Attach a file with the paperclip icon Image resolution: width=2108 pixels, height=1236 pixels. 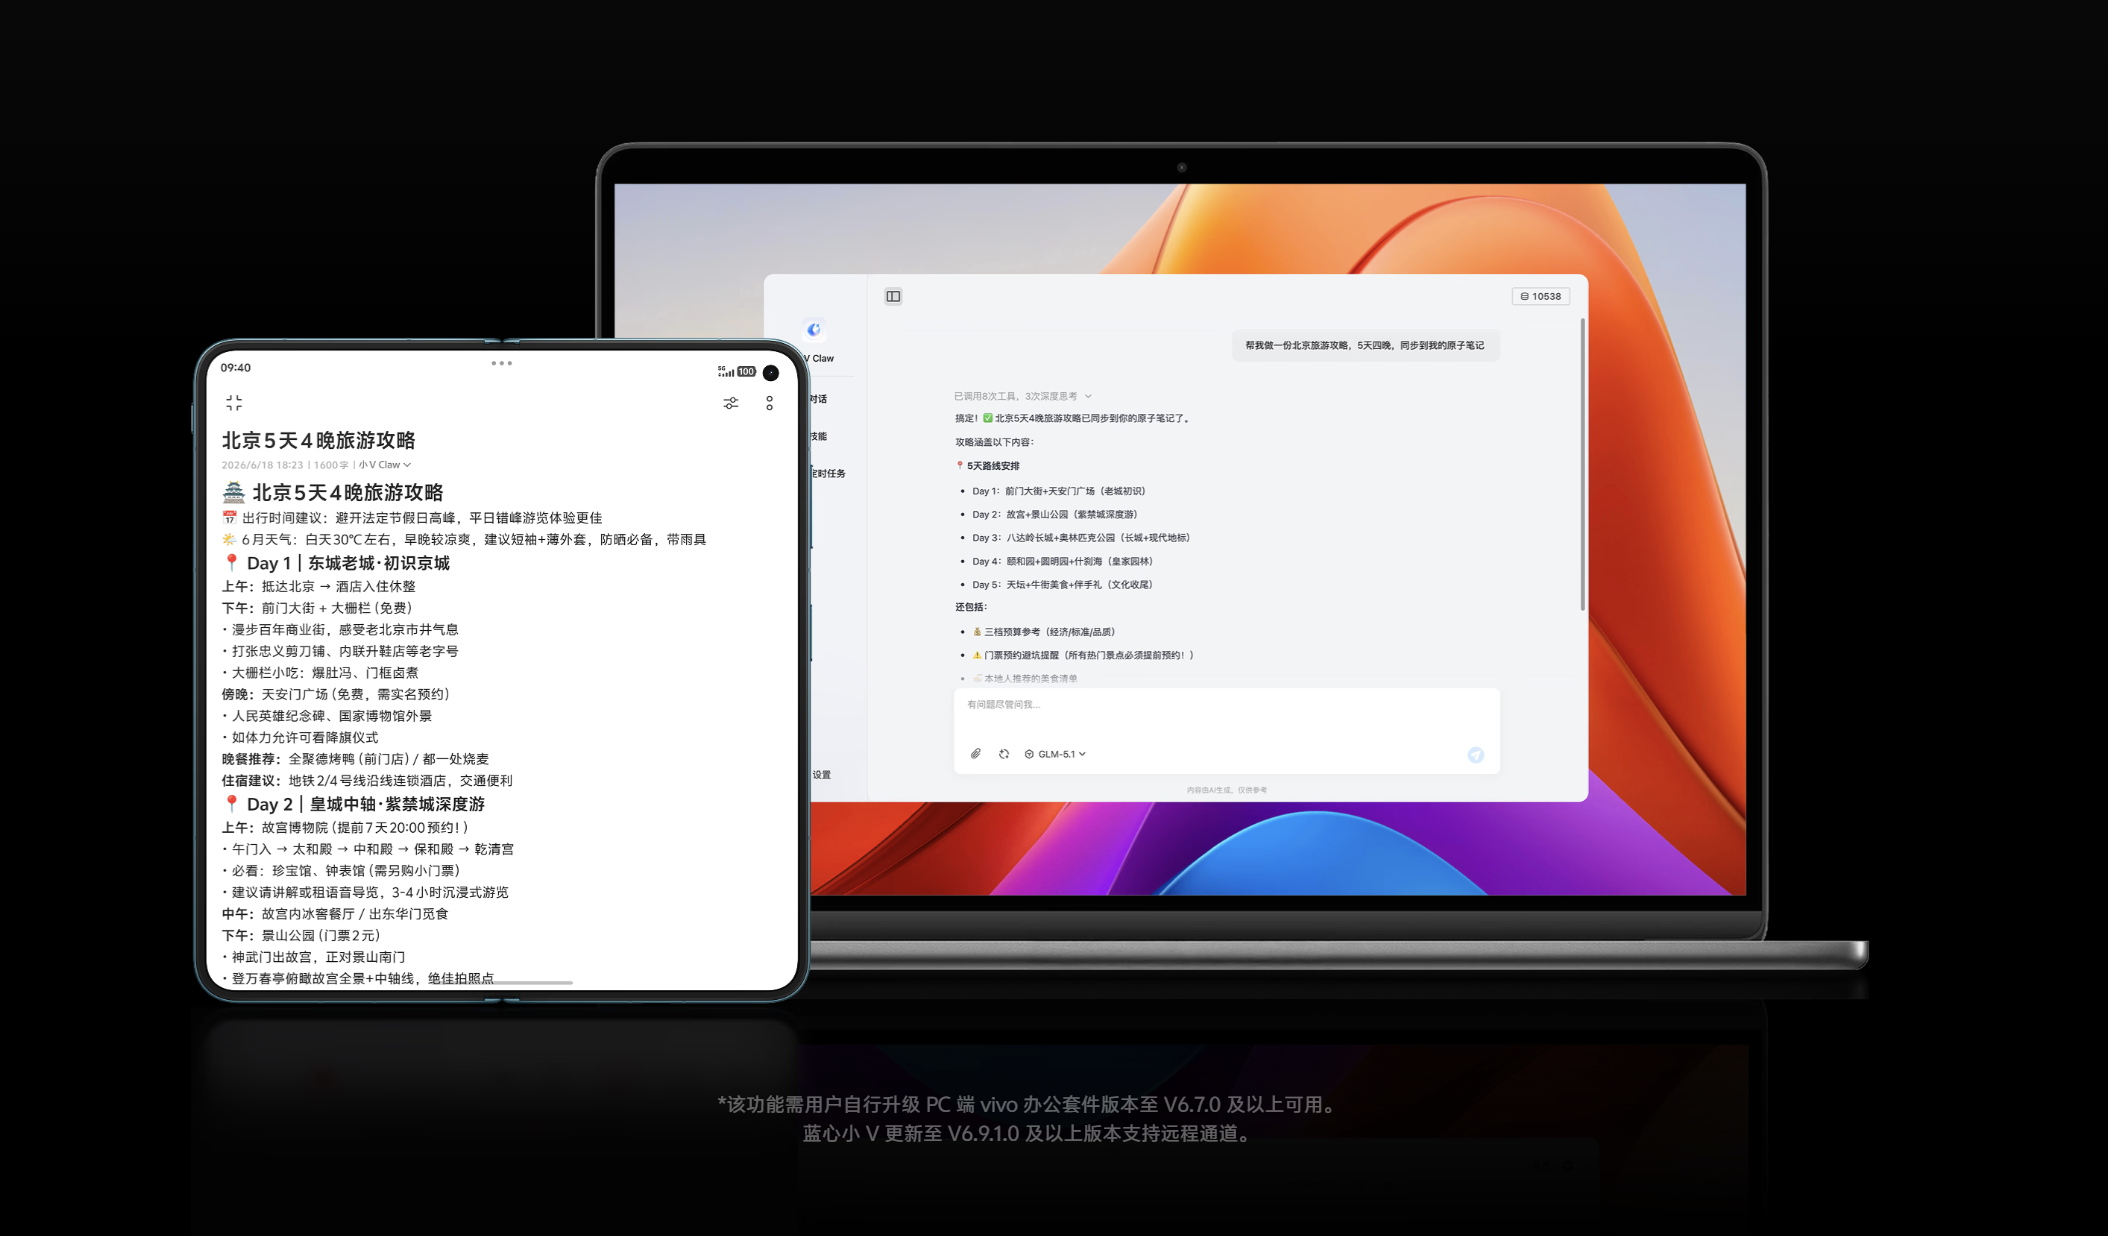[976, 754]
